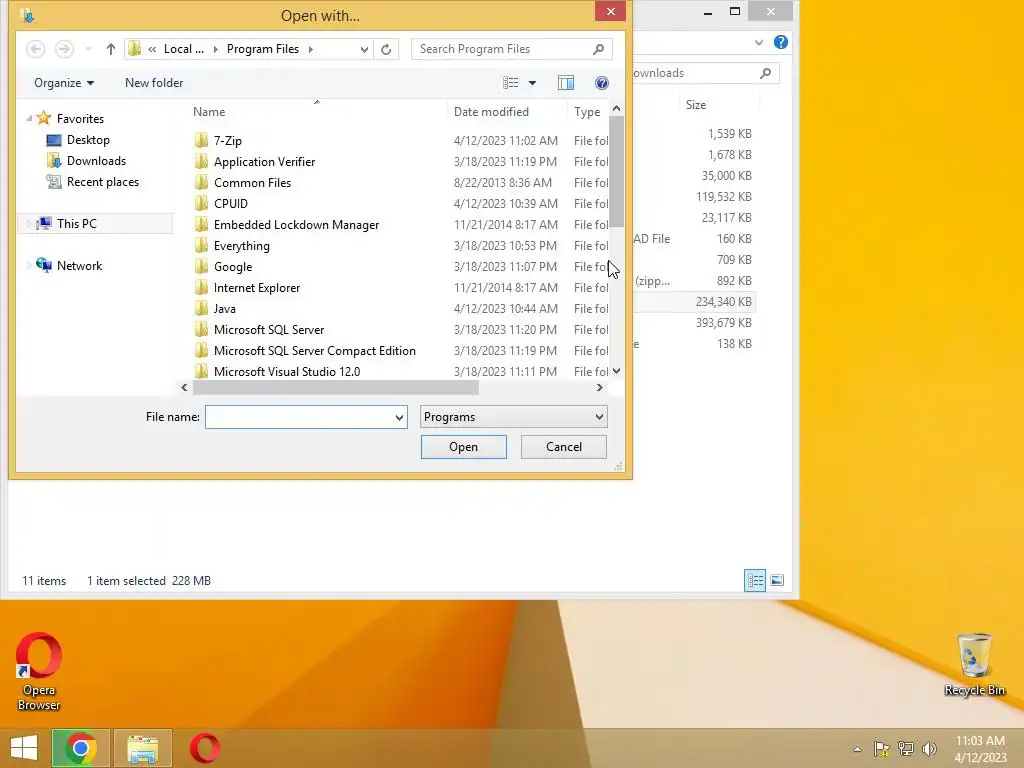Change view using the view icon
This screenshot has width=1024, height=768.
coord(511,83)
